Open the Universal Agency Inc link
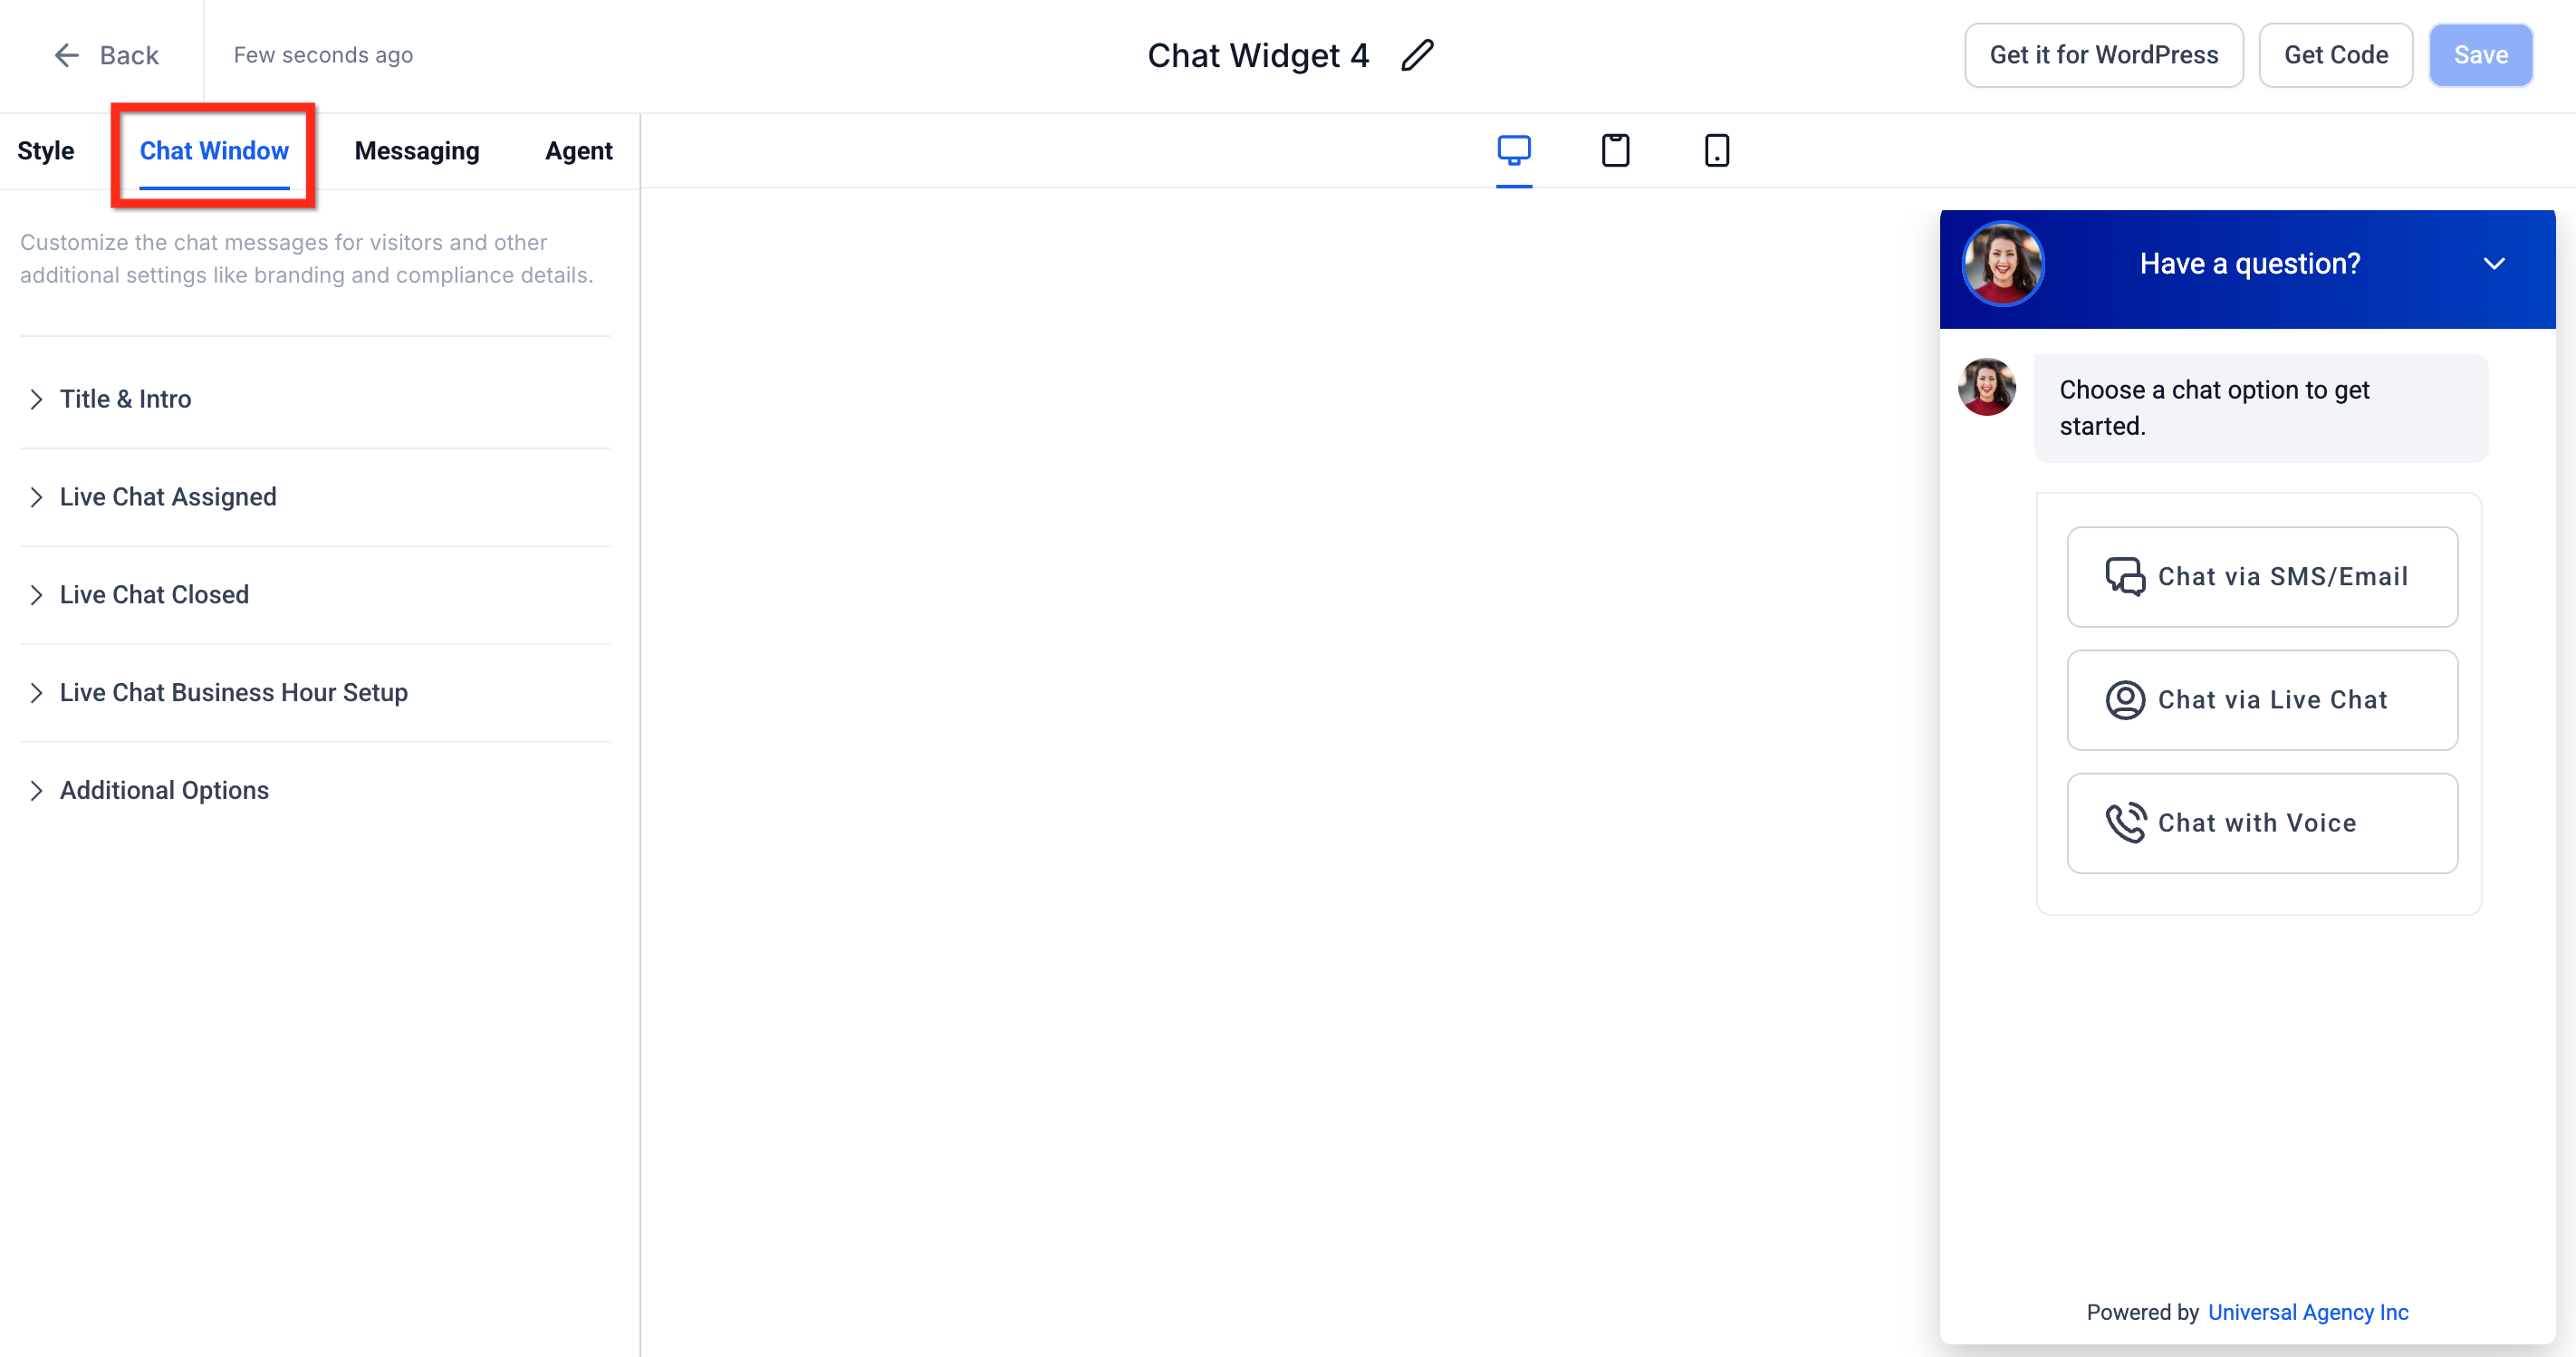This screenshot has width=2576, height=1357. coord(2307,1312)
